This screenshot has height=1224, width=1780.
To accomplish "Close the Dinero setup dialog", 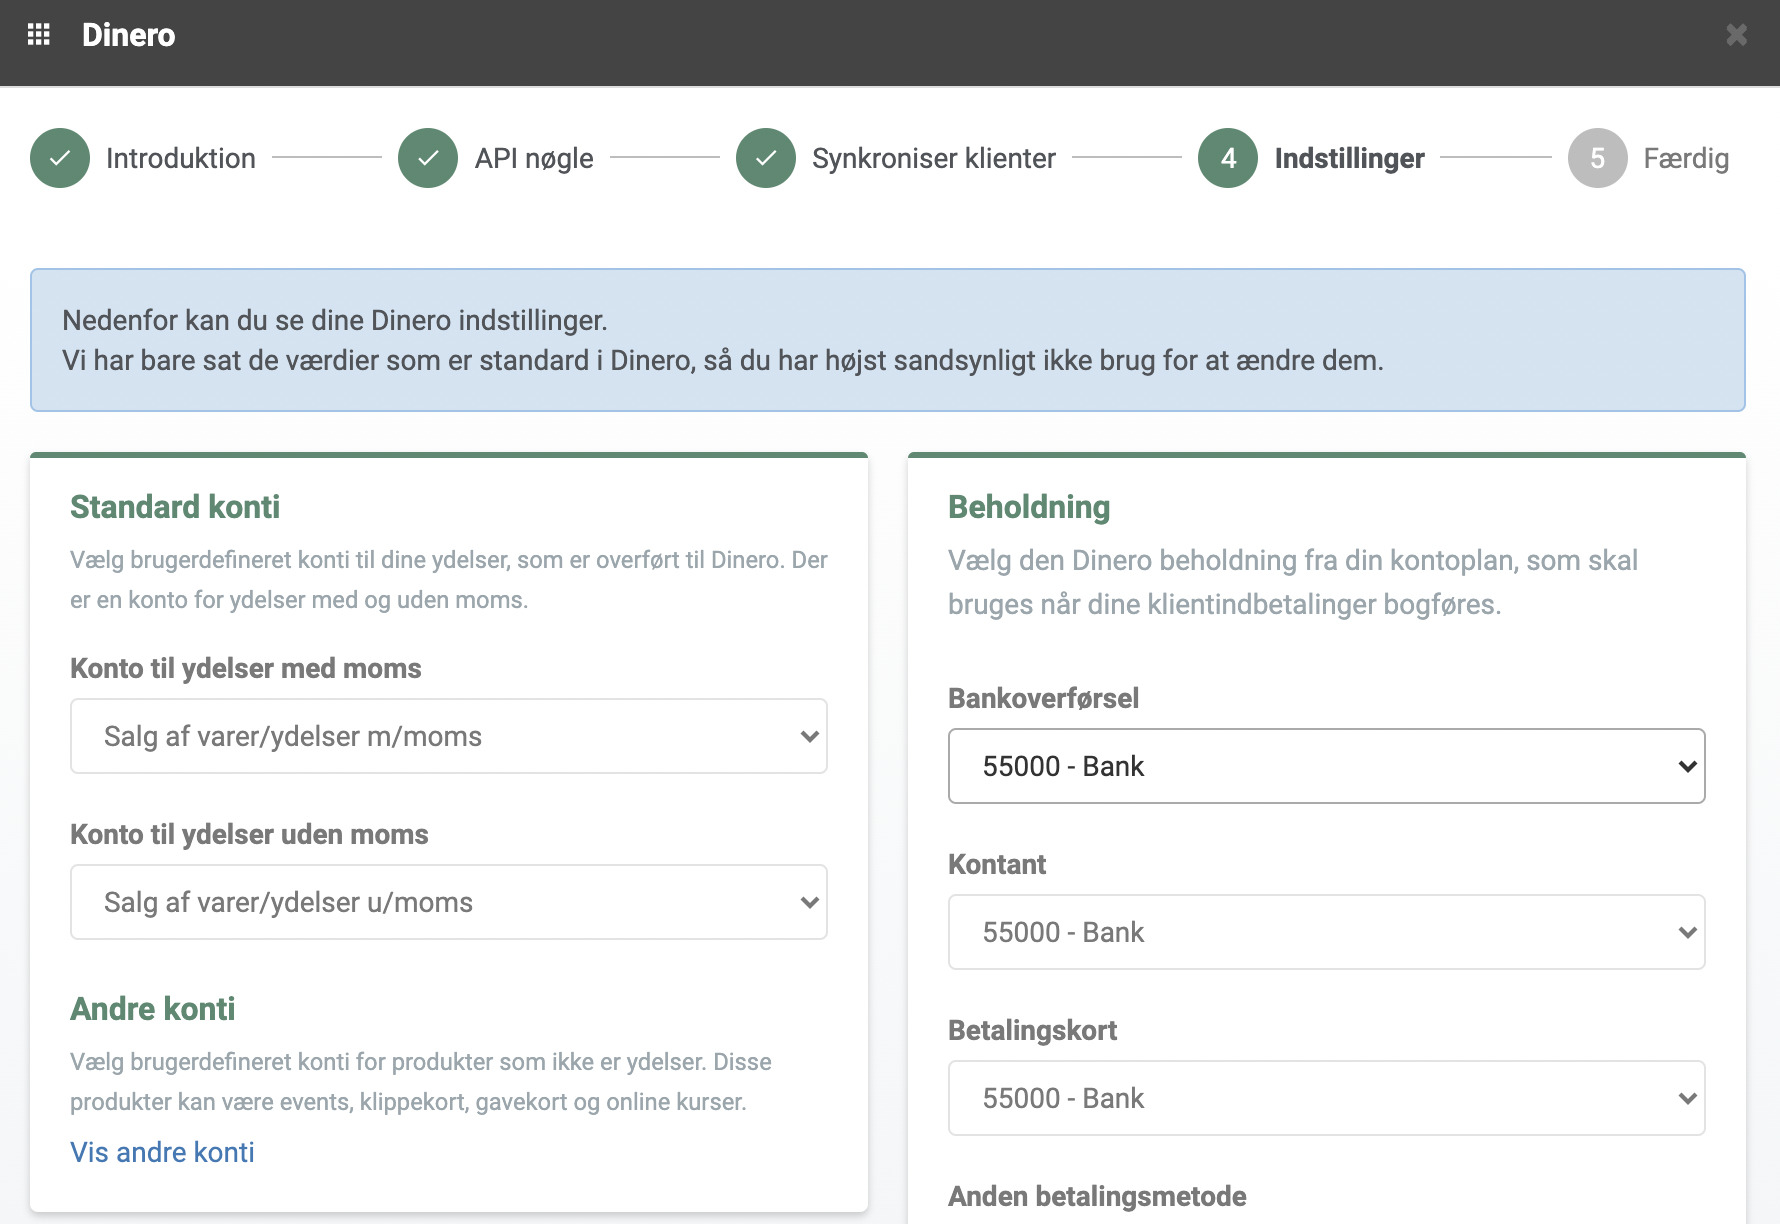I will point(1737,35).
